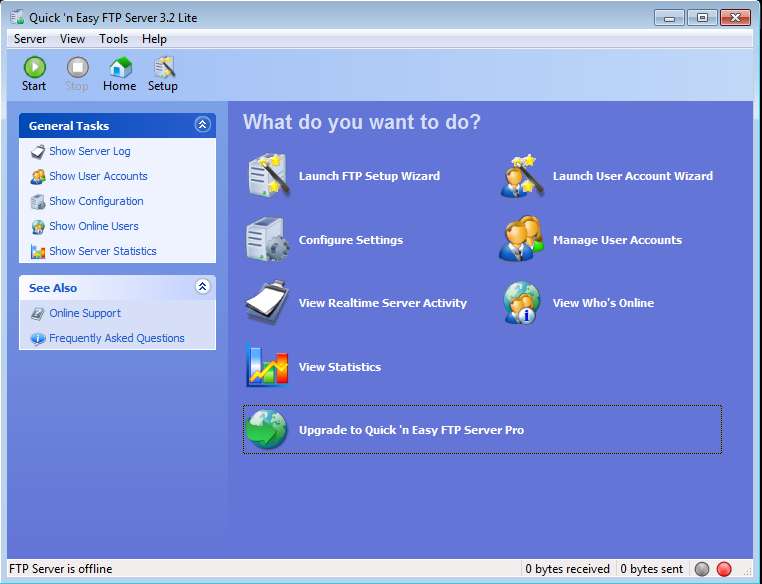Choose the View Statistics label
The height and width of the screenshot is (584, 762).
click(340, 367)
